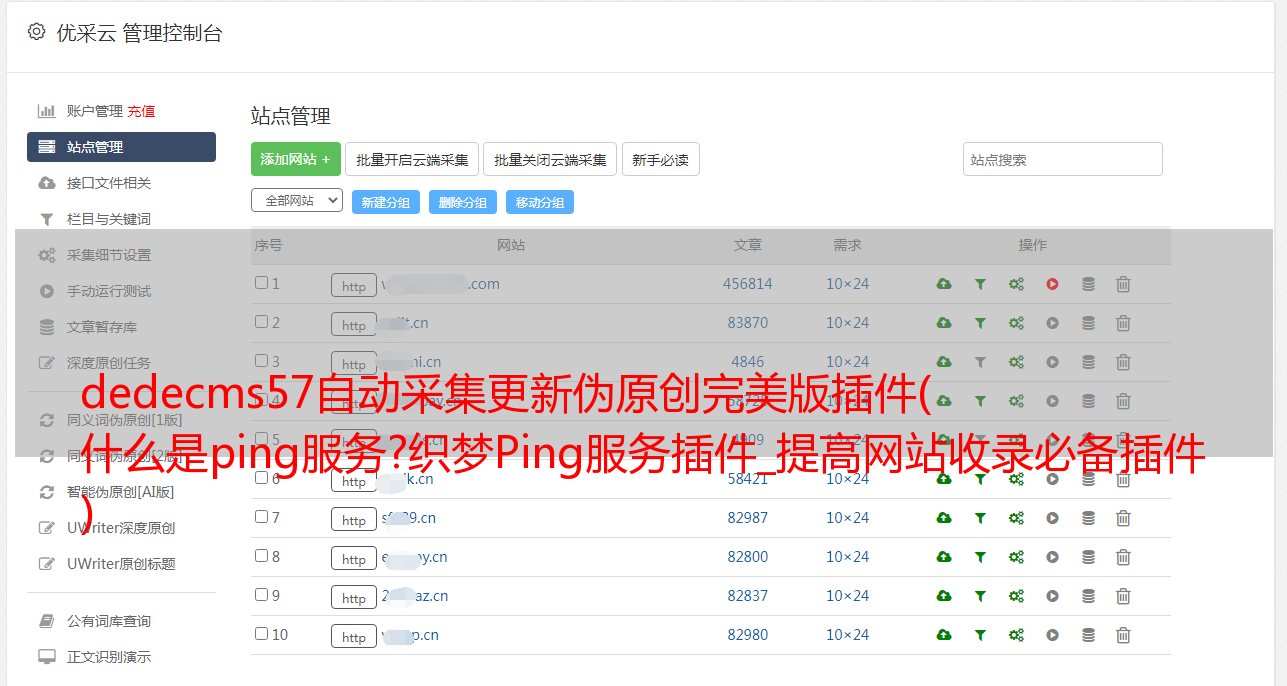Click trash icon in row 2
1287x686 pixels.
click(1123, 323)
